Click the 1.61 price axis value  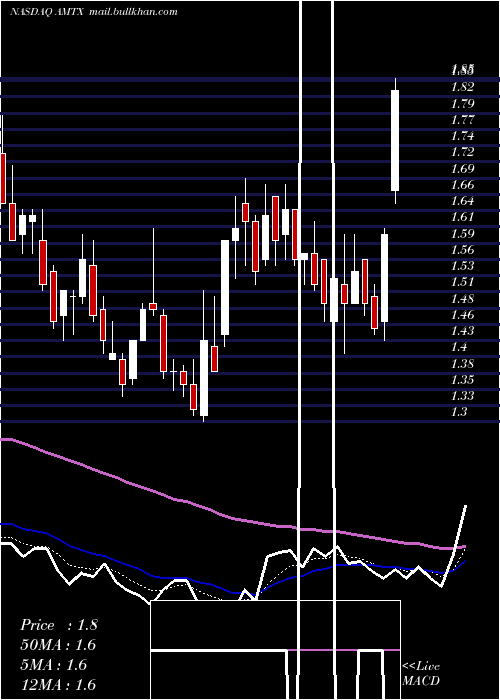pyautogui.click(x=462, y=217)
